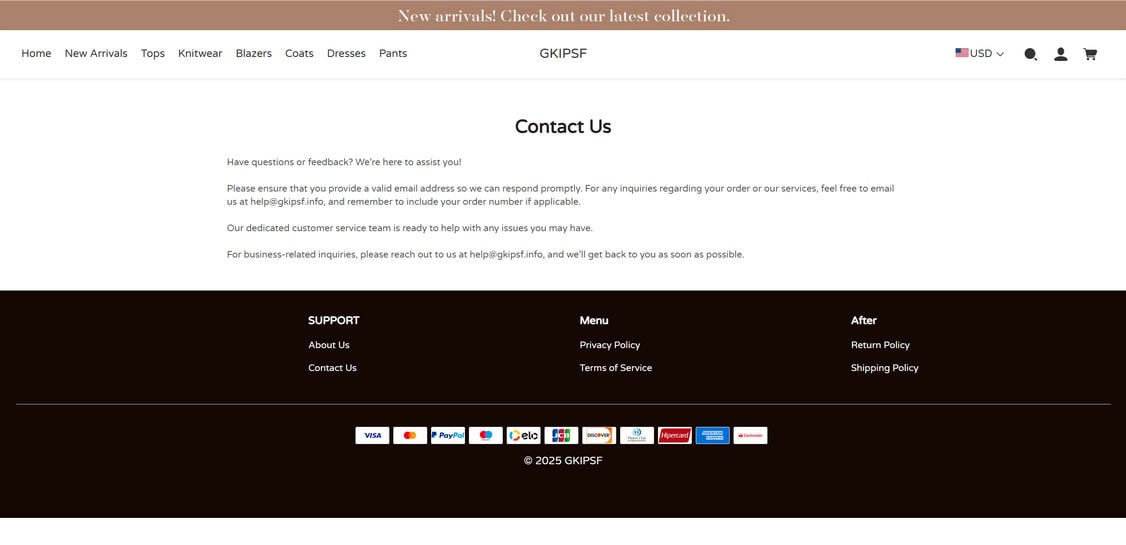The image size is (1126, 545).
Task: Click the © 2025 GKIPSF copyright text
Action: (563, 460)
